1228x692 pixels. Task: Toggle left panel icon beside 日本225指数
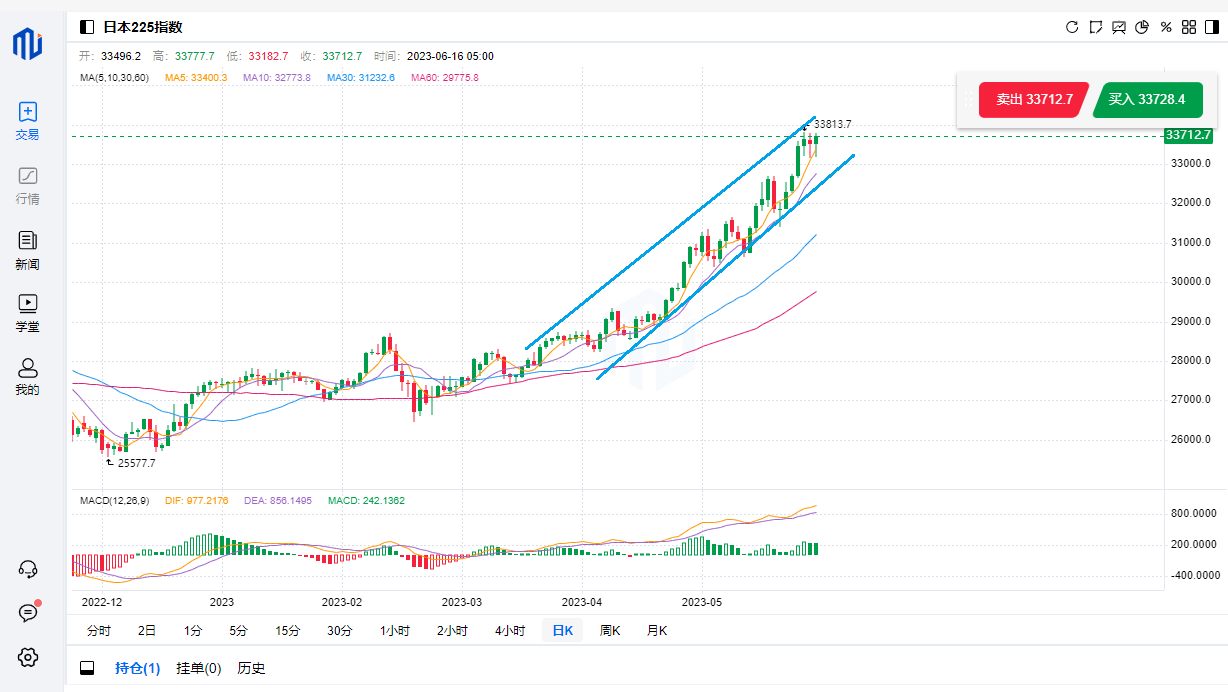tap(87, 27)
